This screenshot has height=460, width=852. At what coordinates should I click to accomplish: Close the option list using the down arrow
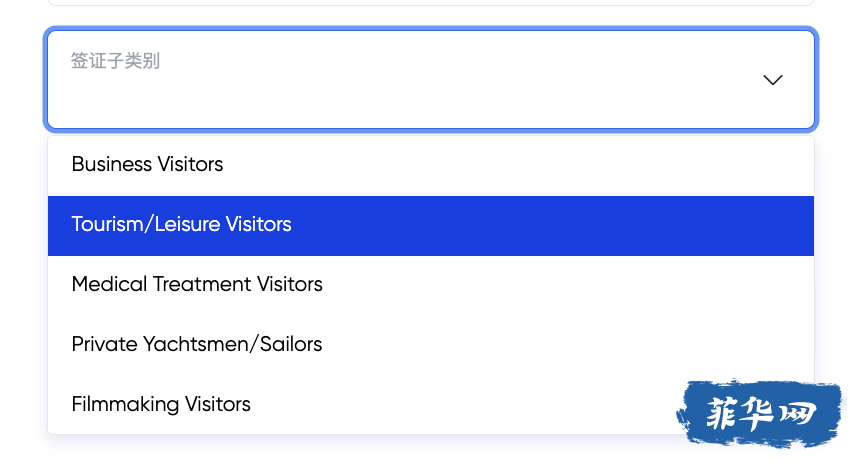click(772, 80)
